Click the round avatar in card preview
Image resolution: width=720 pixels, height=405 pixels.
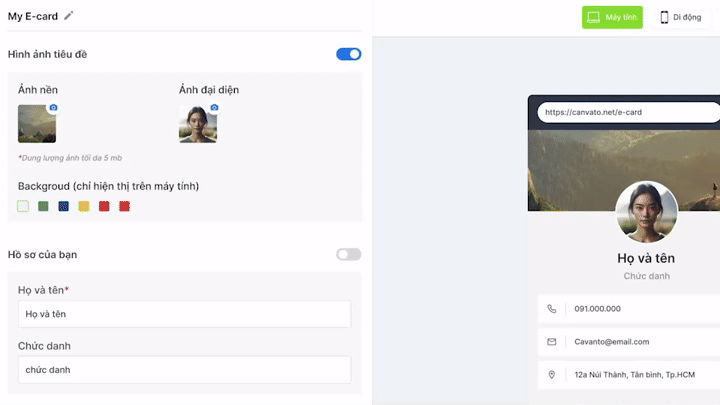pos(646,212)
